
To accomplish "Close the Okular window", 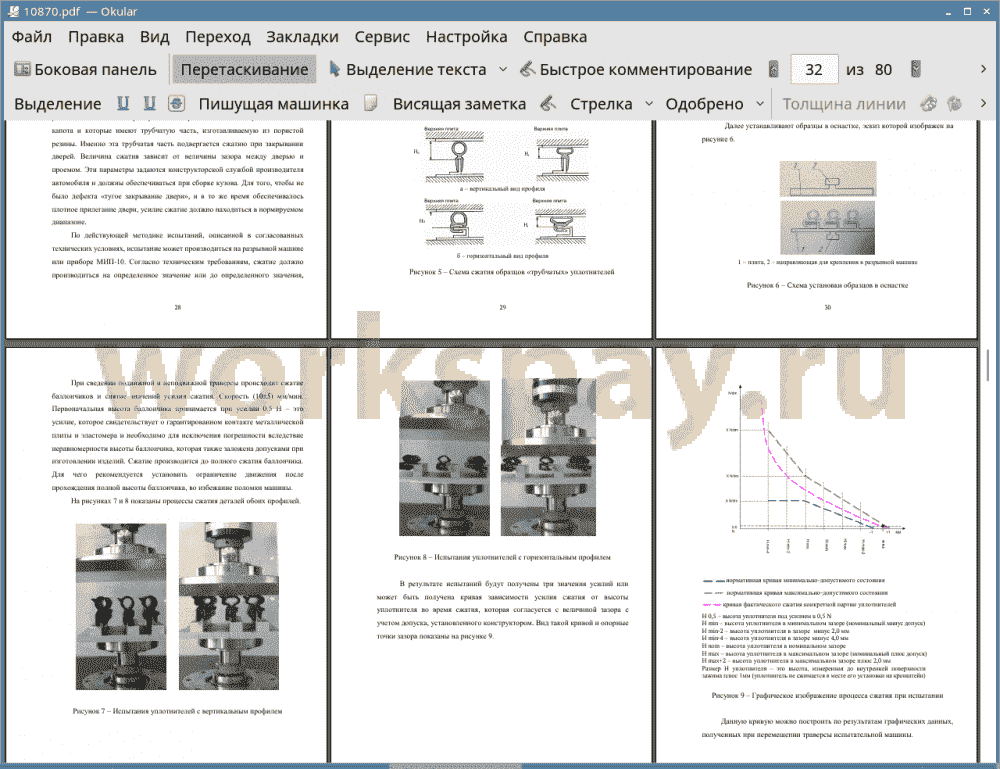I will point(986,11).
